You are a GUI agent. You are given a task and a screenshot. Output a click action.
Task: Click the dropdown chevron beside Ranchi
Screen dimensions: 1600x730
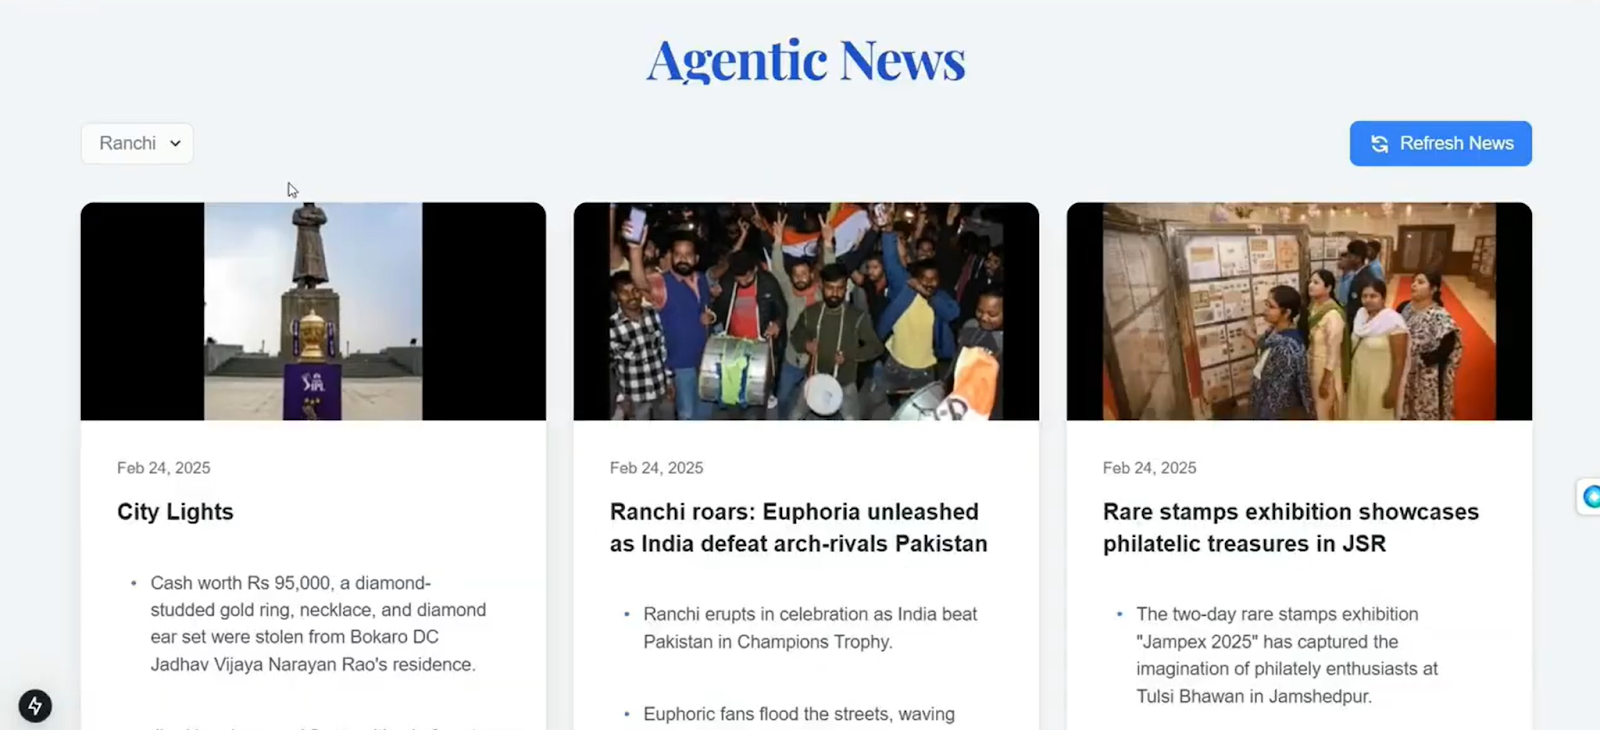pyautogui.click(x=175, y=144)
